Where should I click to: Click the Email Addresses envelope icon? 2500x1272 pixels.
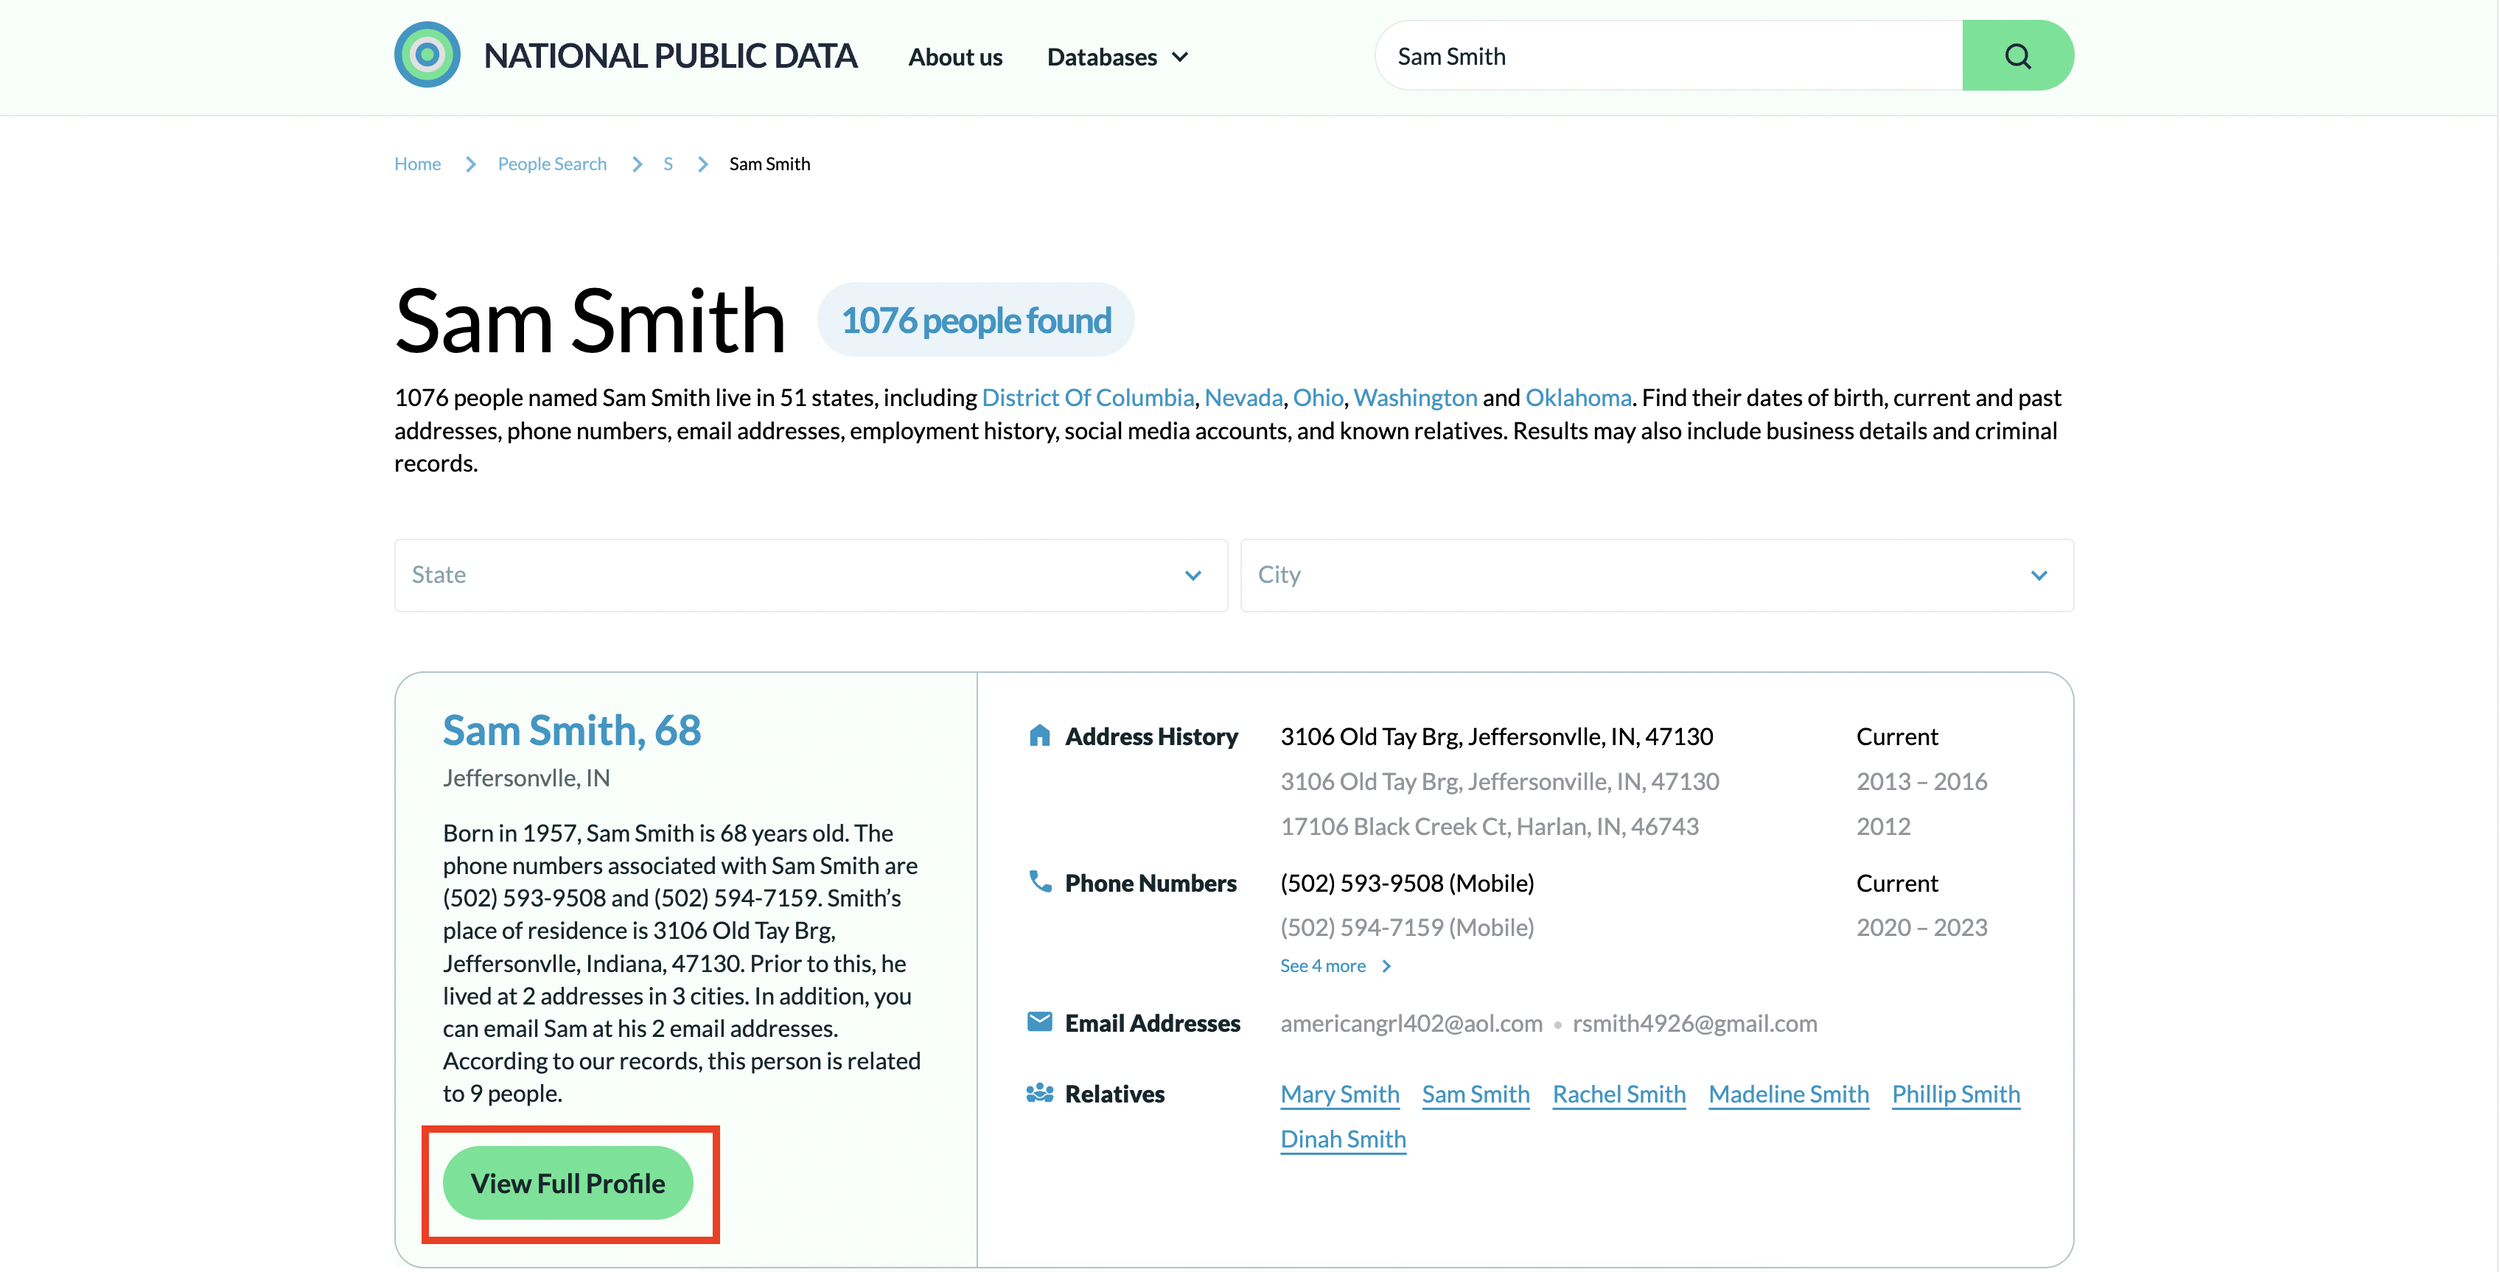point(1039,1022)
